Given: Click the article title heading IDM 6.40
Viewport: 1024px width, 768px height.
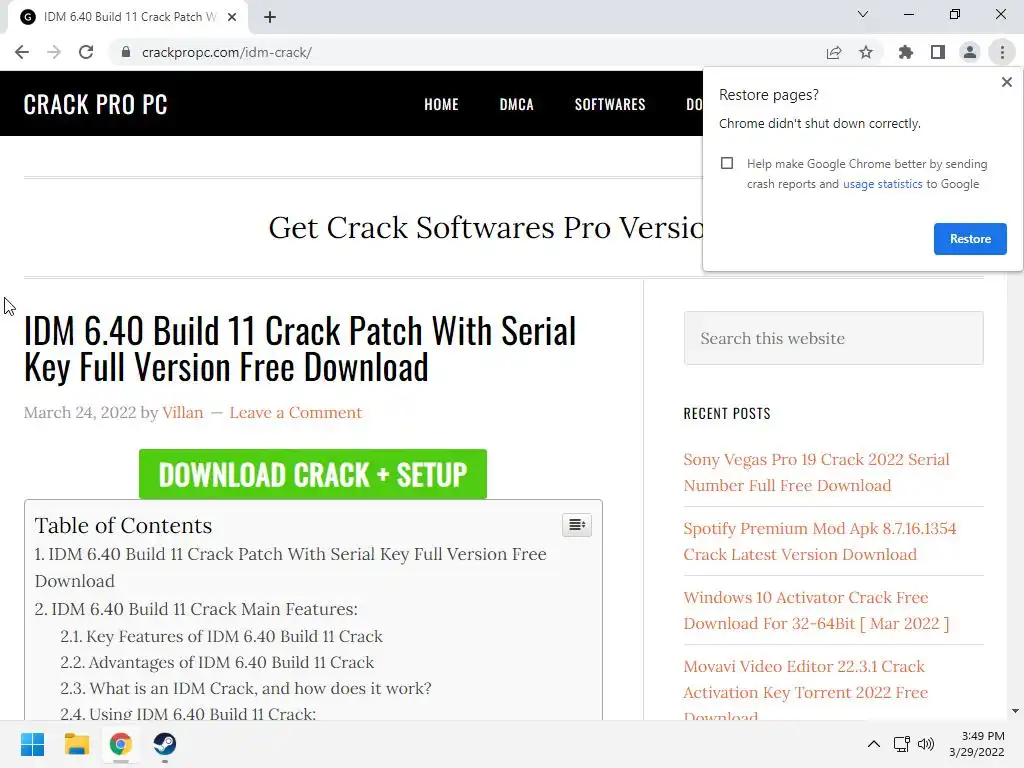Looking at the screenshot, I should coord(300,349).
